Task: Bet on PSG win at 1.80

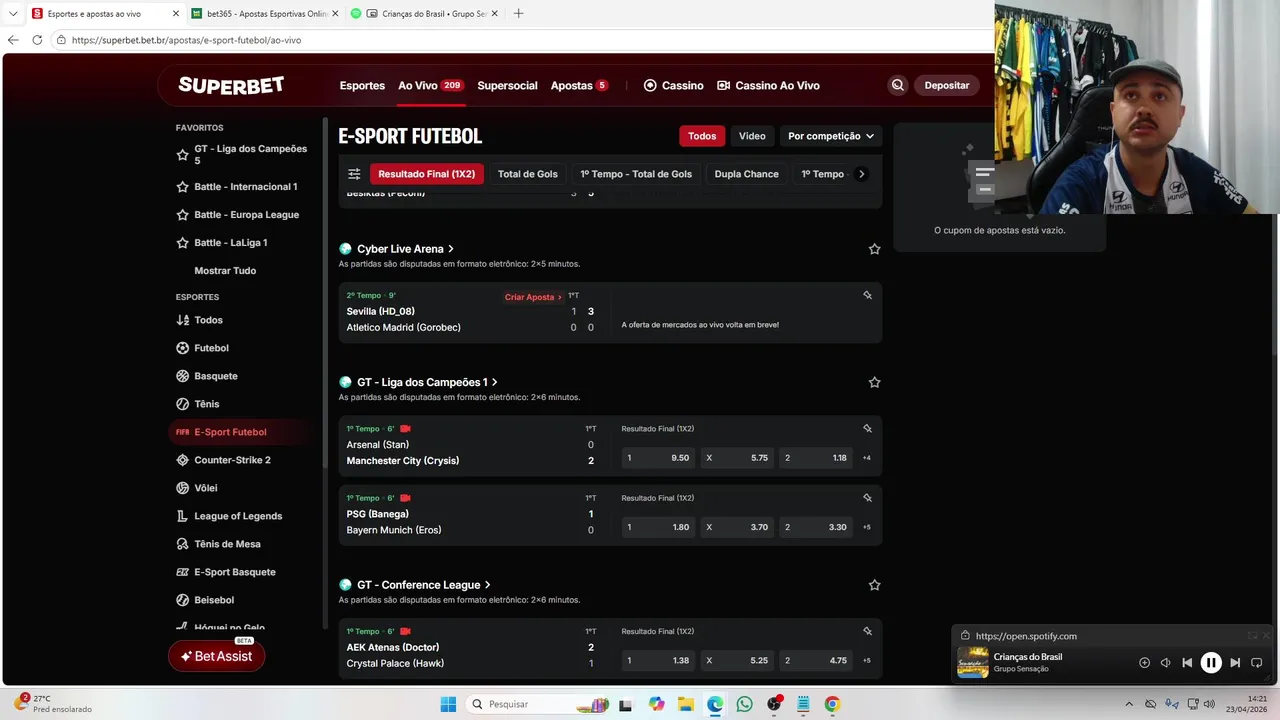Action: coord(658,527)
